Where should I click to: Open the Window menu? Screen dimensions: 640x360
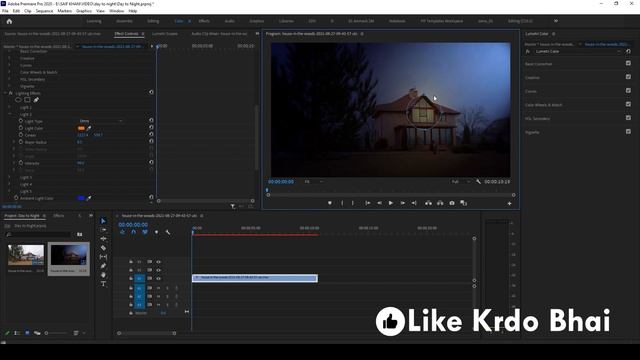point(116,11)
